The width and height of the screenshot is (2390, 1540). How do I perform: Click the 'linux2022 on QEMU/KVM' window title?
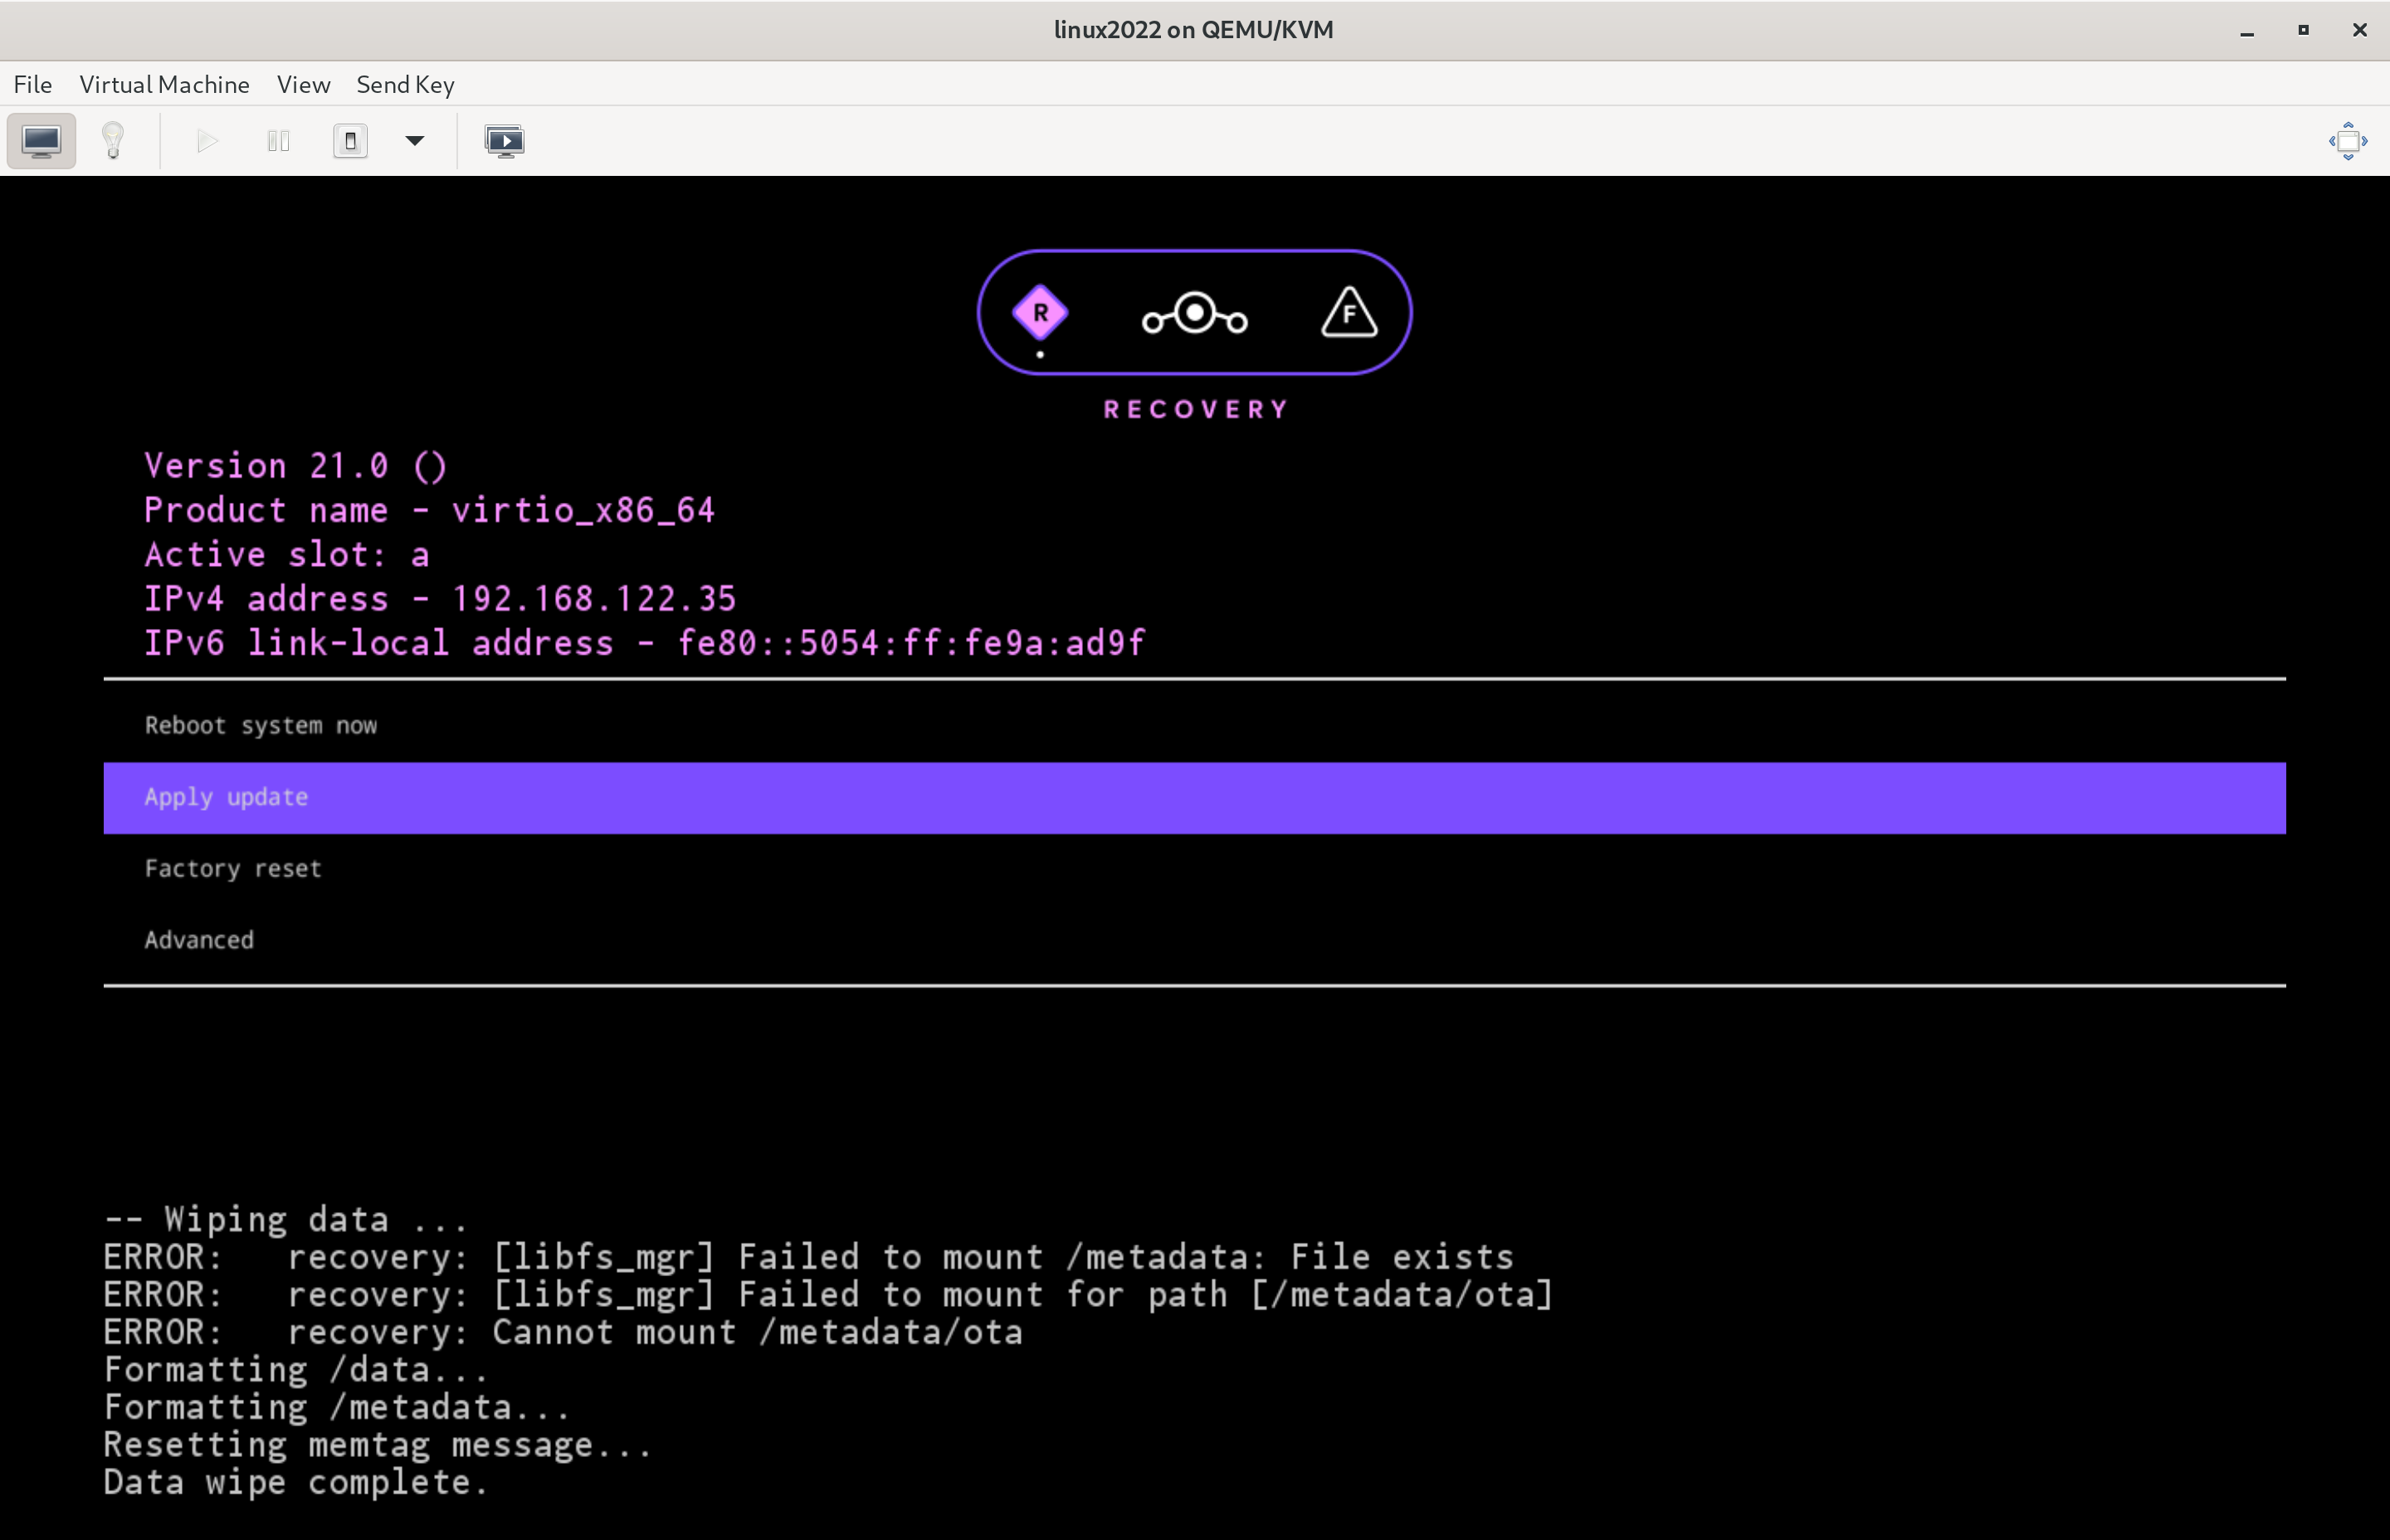tap(1194, 30)
